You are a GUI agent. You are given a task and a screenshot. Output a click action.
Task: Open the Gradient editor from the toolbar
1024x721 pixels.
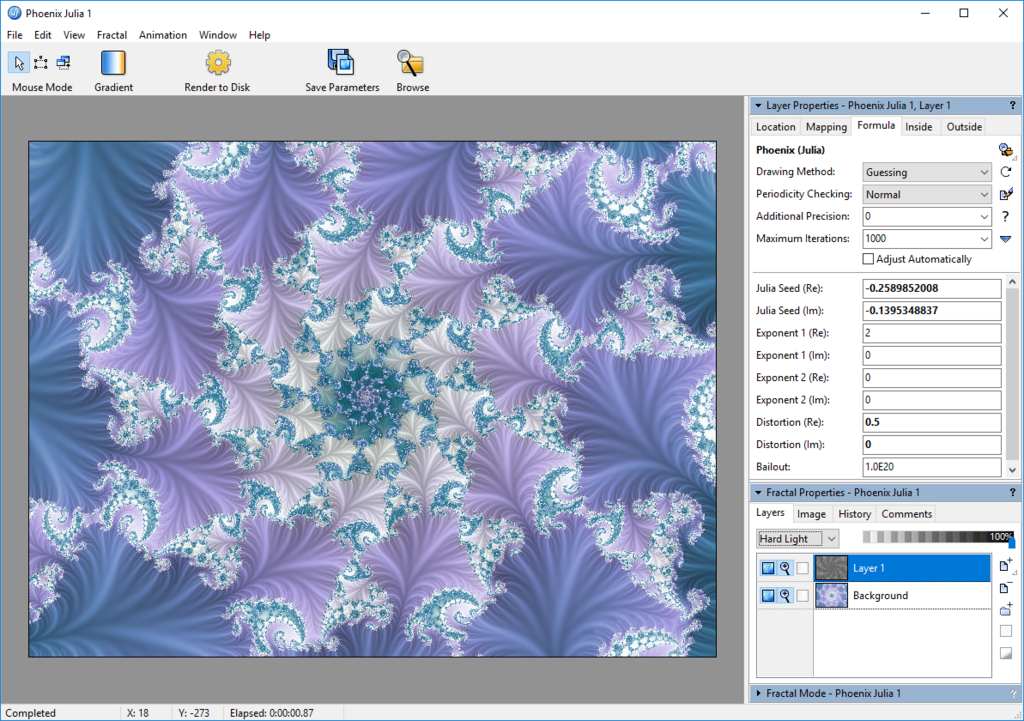click(113, 64)
